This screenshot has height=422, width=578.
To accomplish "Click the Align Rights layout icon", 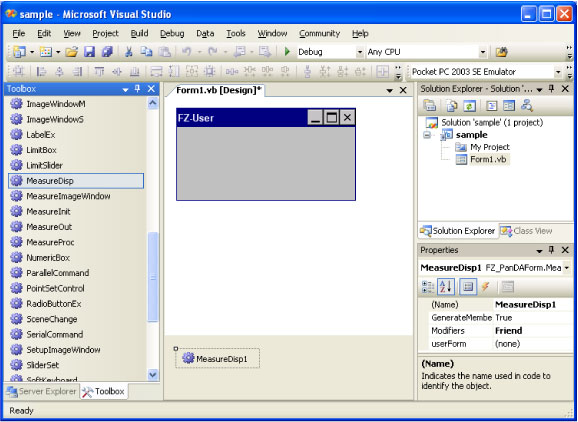I will [x=77, y=72].
